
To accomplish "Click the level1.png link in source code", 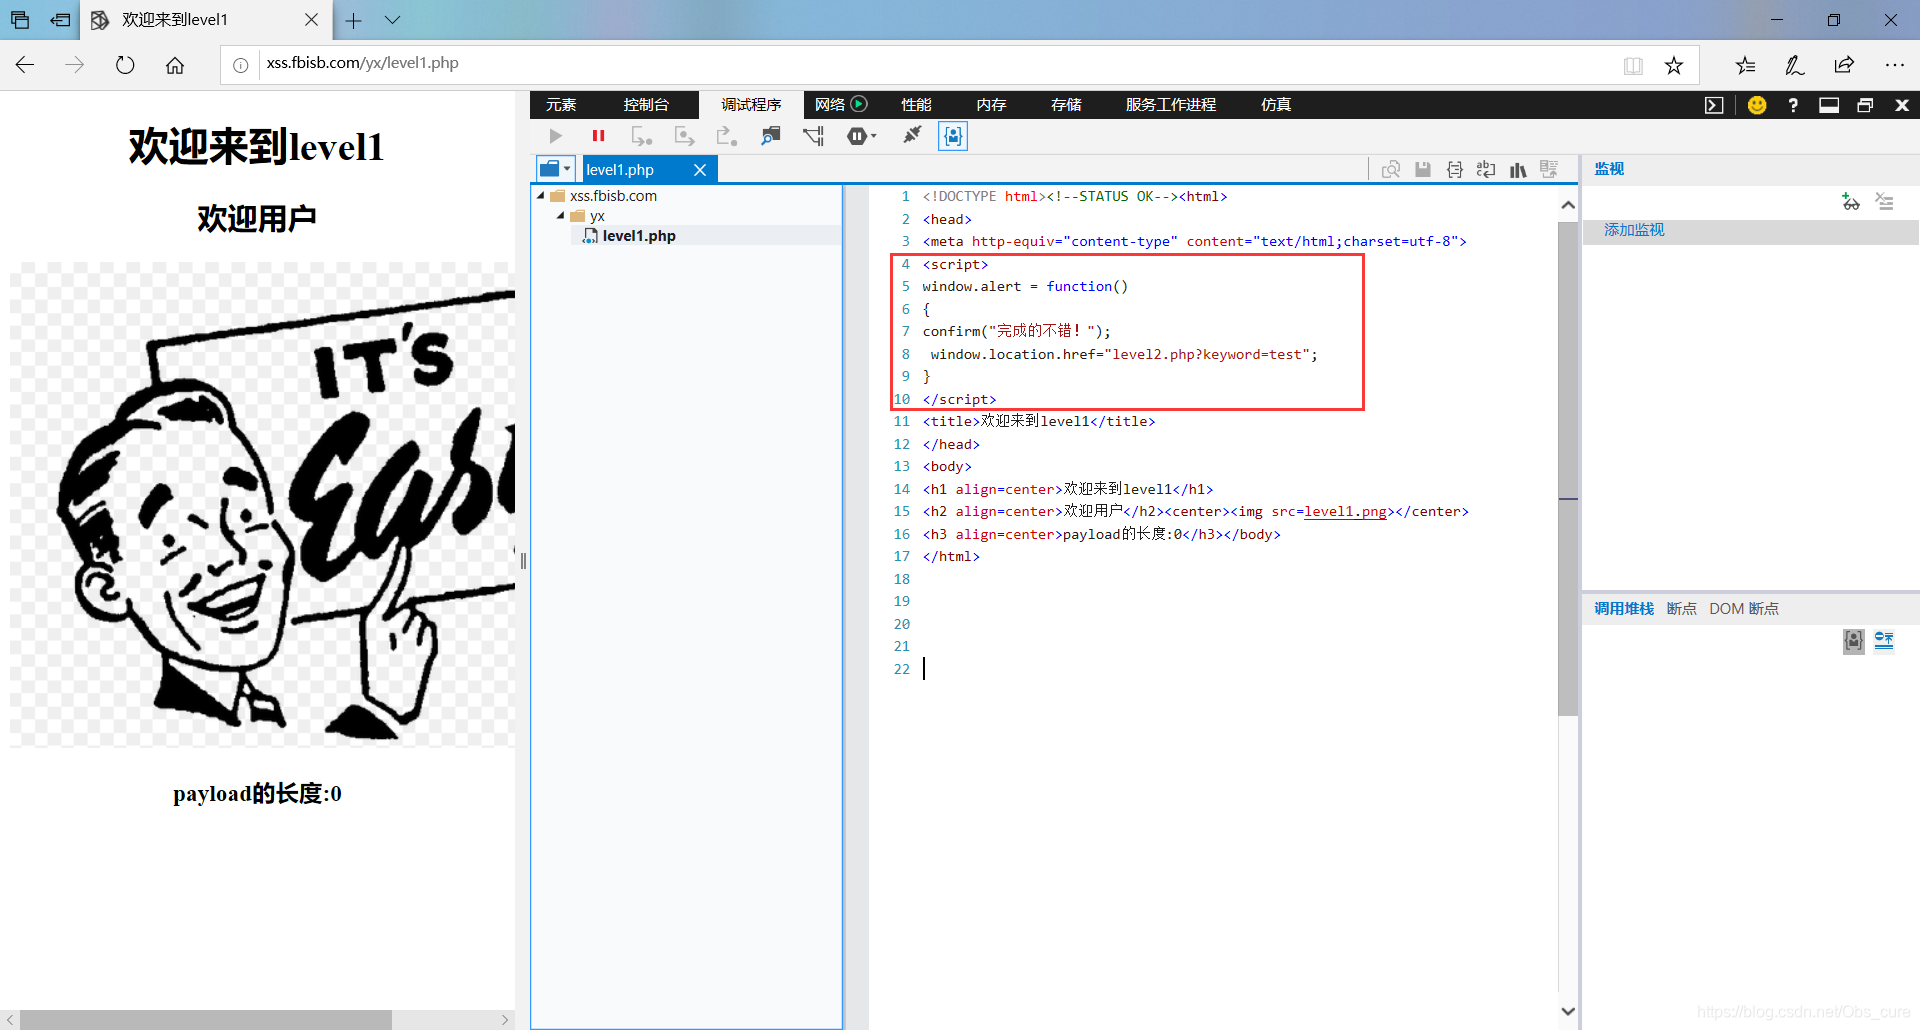I will [x=1345, y=512].
